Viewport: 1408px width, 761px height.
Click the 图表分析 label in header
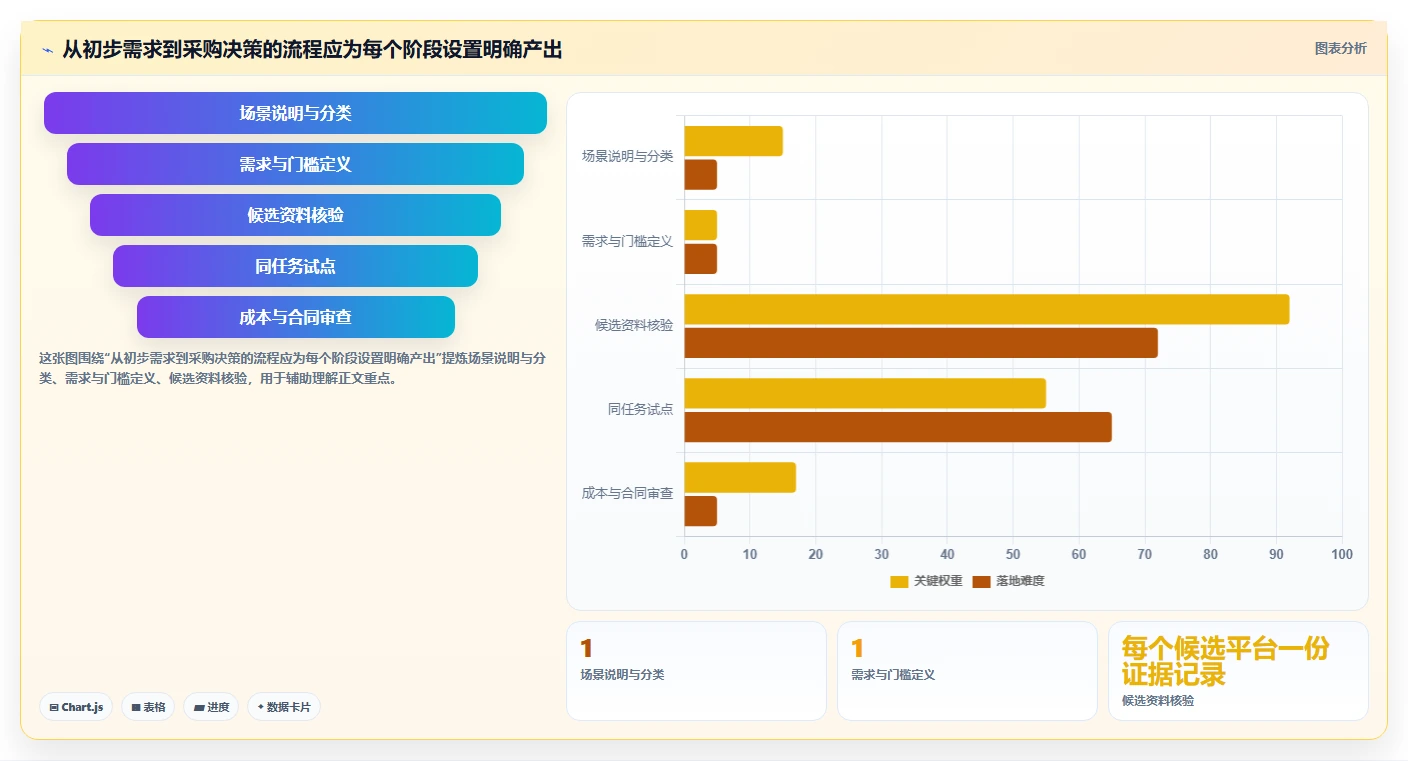(x=1340, y=48)
